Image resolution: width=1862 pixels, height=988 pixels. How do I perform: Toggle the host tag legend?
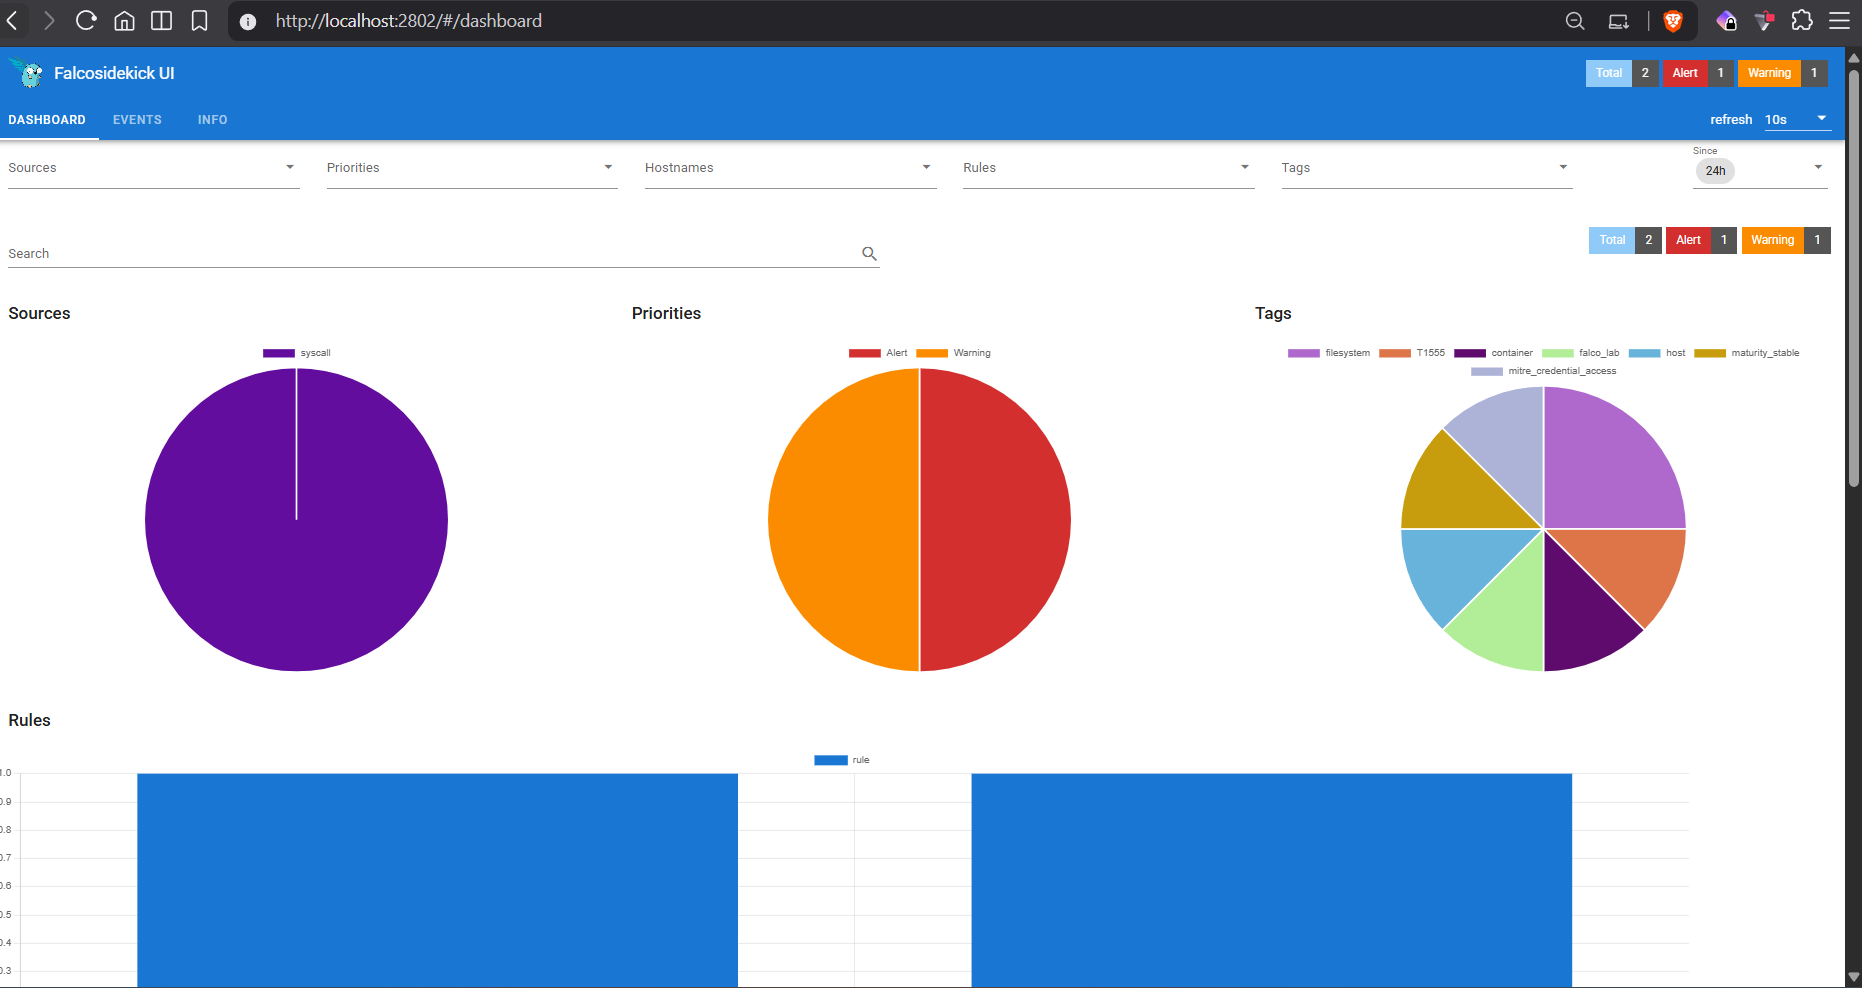click(1657, 353)
